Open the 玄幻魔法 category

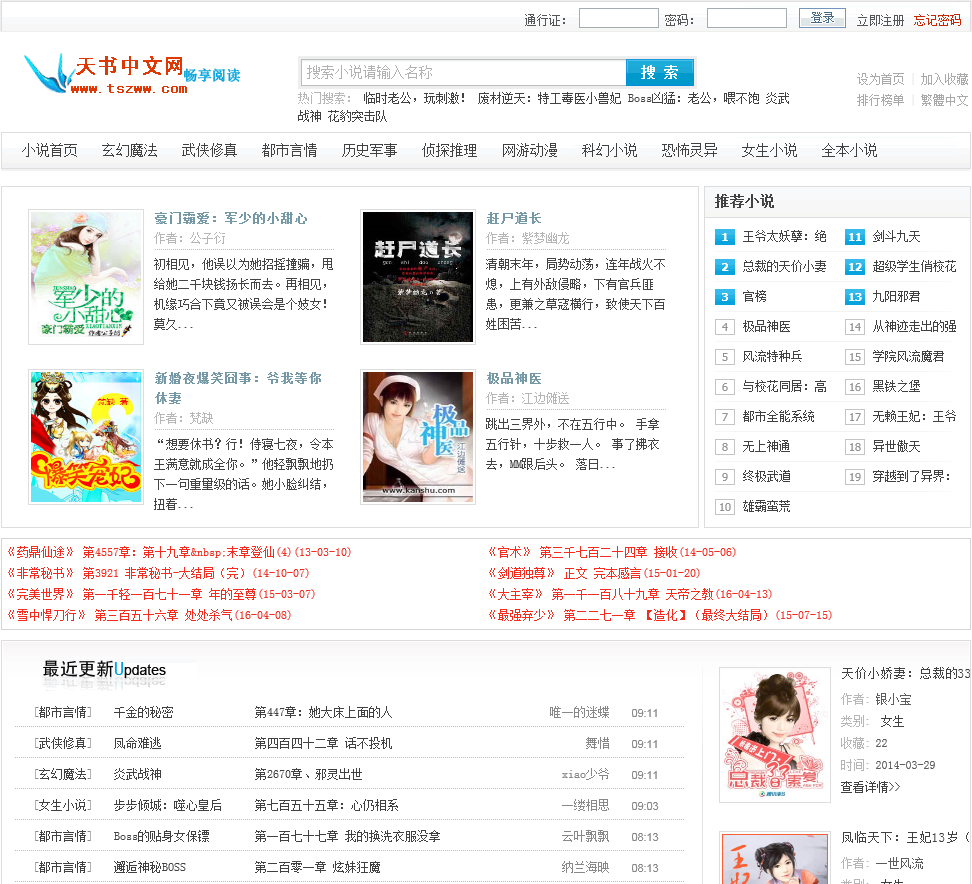[130, 151]
